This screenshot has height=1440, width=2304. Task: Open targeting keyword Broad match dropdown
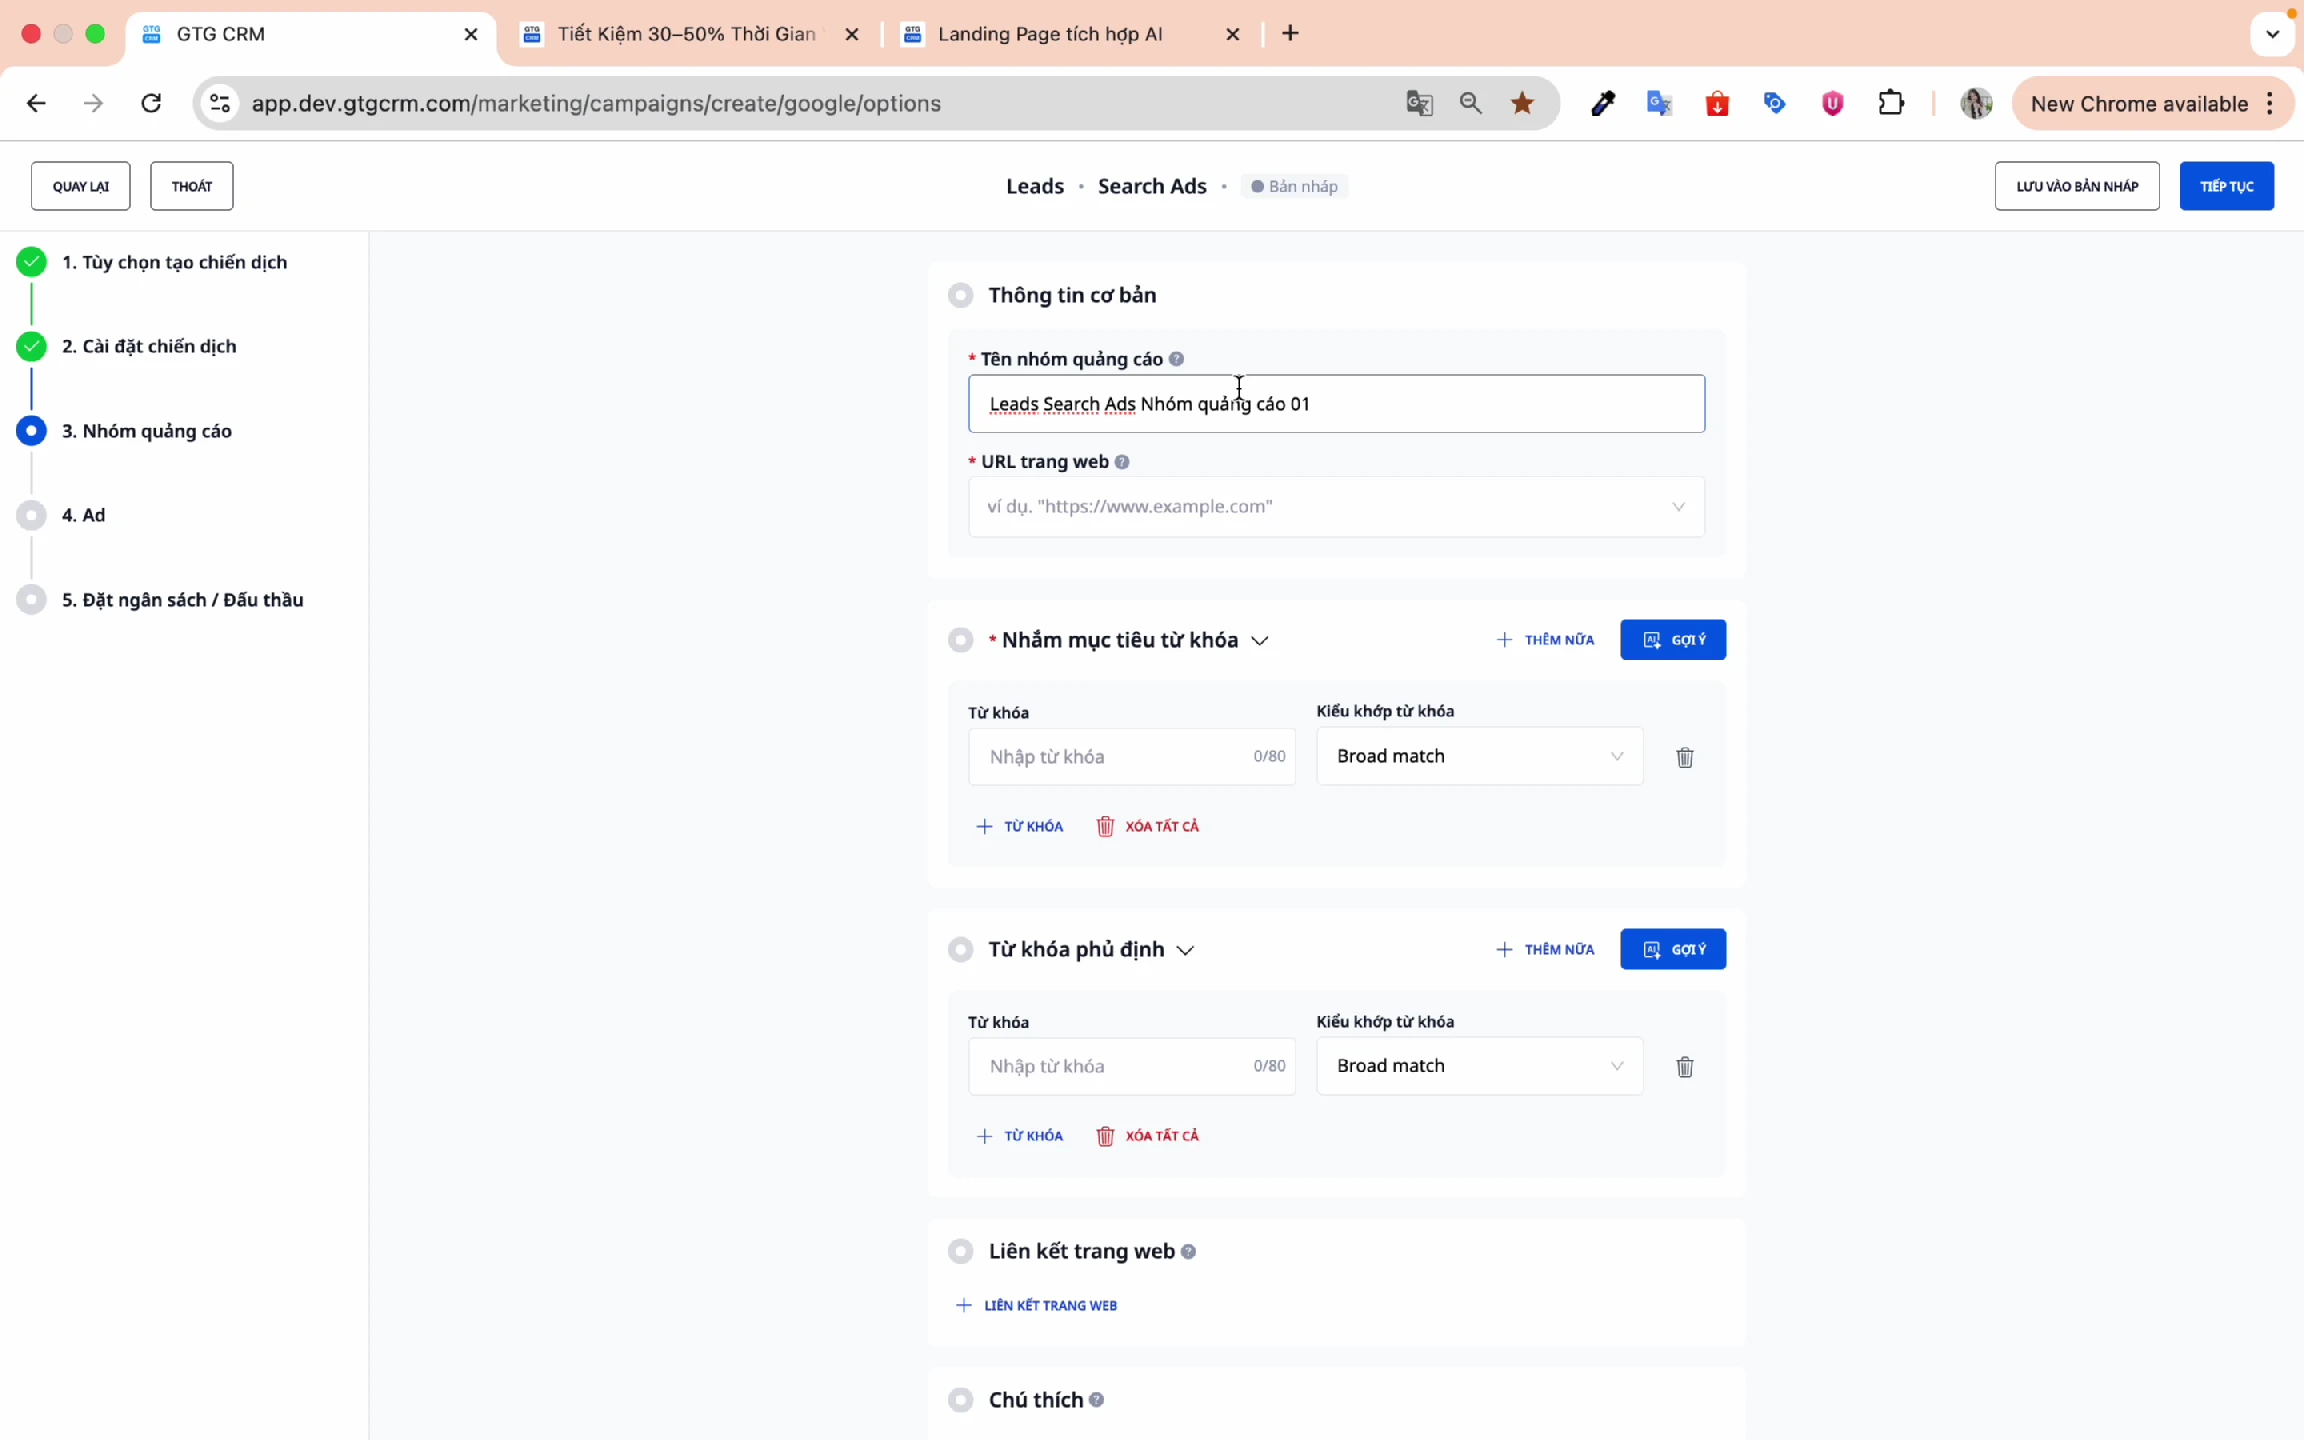pos(1478,756)
